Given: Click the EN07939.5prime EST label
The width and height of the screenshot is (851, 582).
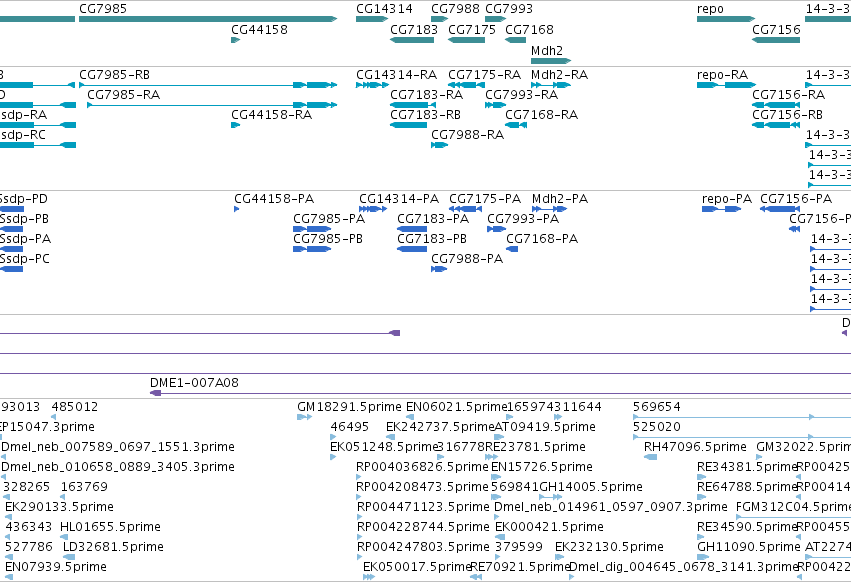Looking at the screenshot, I should [56, 567].
